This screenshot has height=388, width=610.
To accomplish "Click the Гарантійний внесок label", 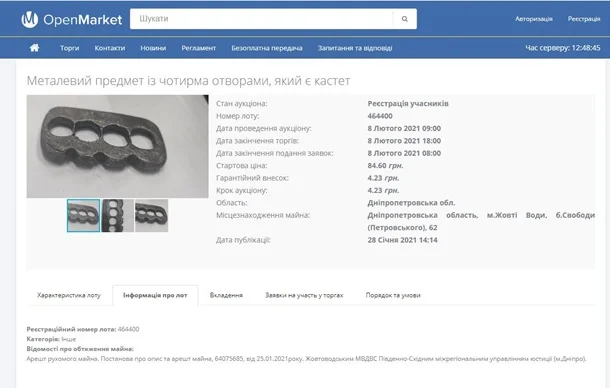I will (x=252, y=178).
